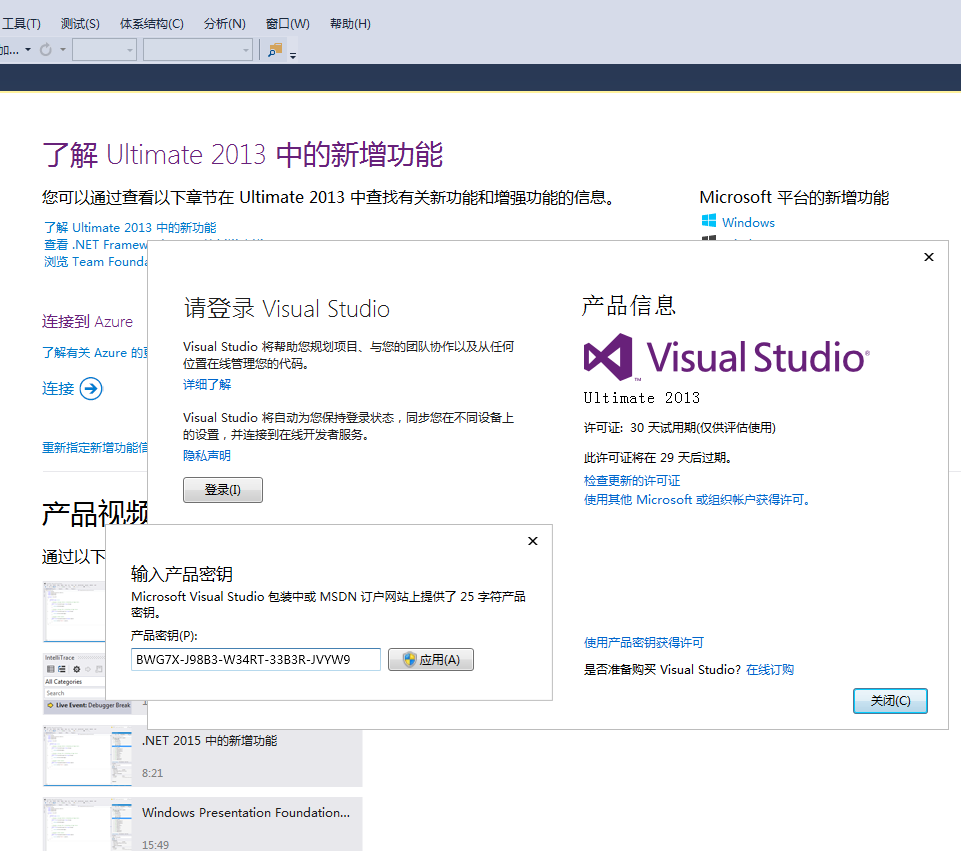961x851 pixels.
Task: Open the 隐私声明 privacy link
Action: pyautogui.click(x=207, y=455)
